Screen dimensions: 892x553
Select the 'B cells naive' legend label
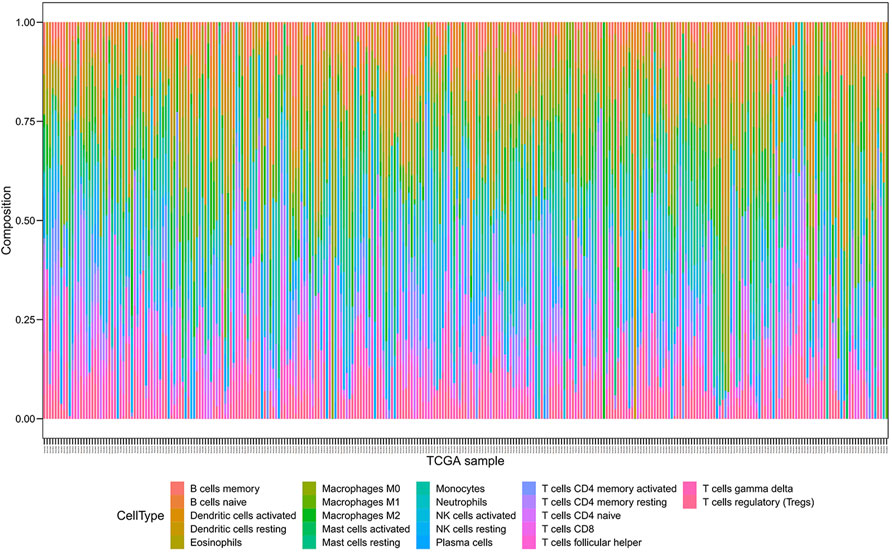tap(218, 502)
